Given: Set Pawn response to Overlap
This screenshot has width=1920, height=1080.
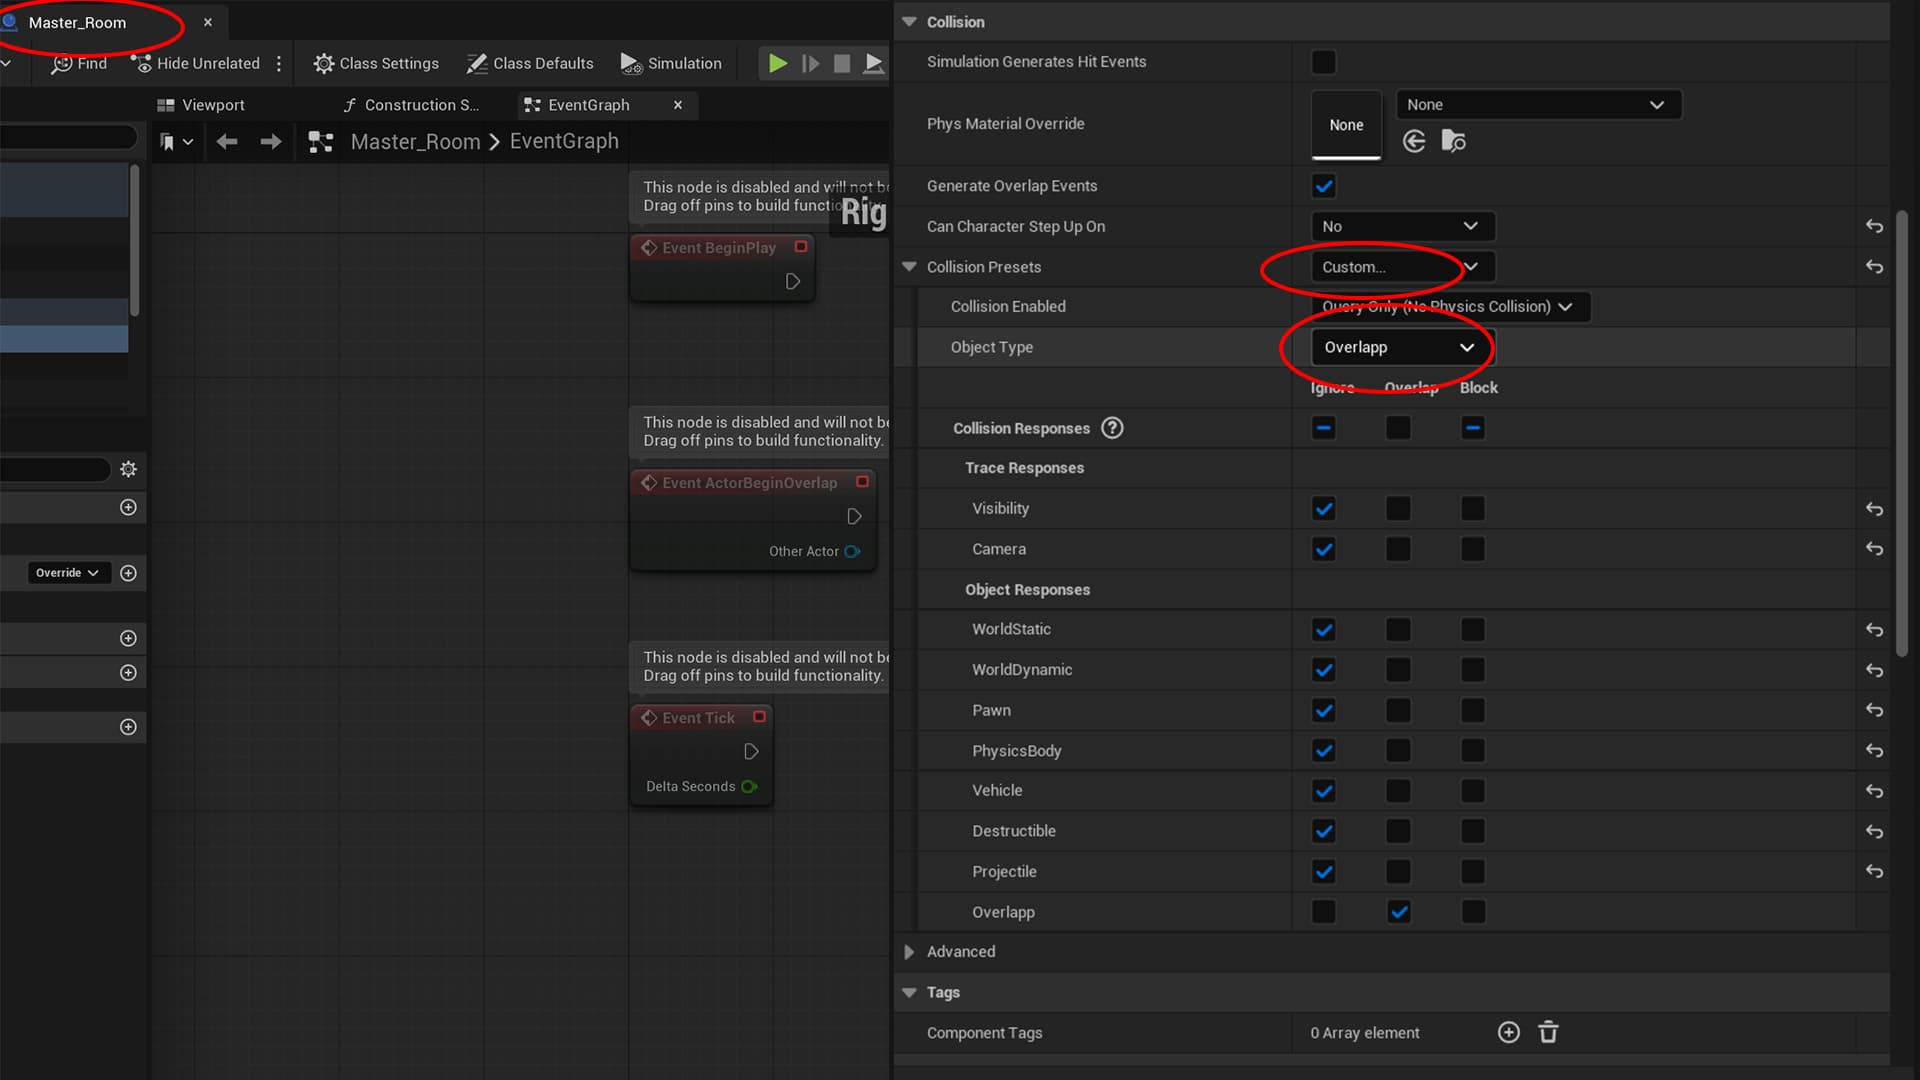Looking at the screenshot, I should click(1398, 710).
